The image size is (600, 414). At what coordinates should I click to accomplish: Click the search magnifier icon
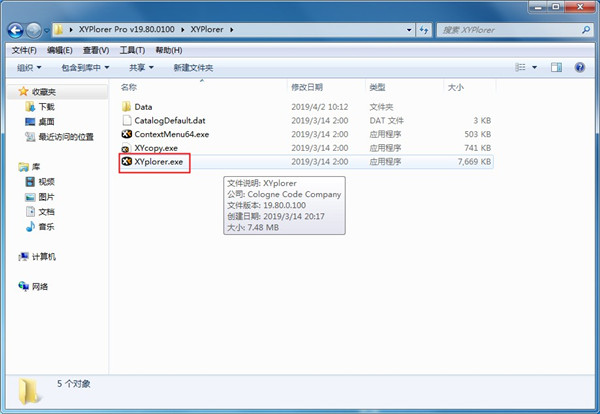pos(586,29)
